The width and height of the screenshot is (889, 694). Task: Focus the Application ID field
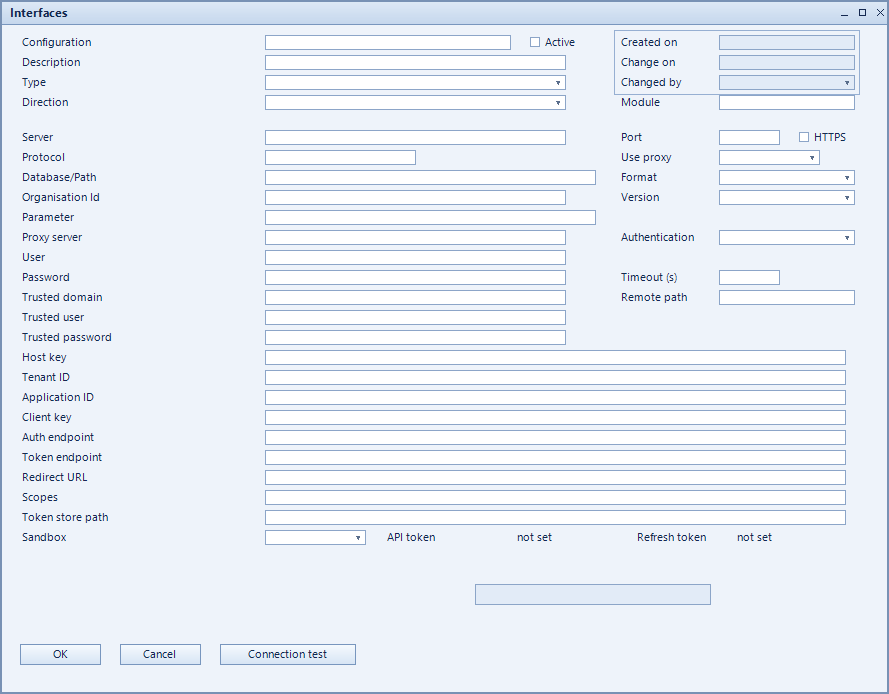(x=555, y=397)
